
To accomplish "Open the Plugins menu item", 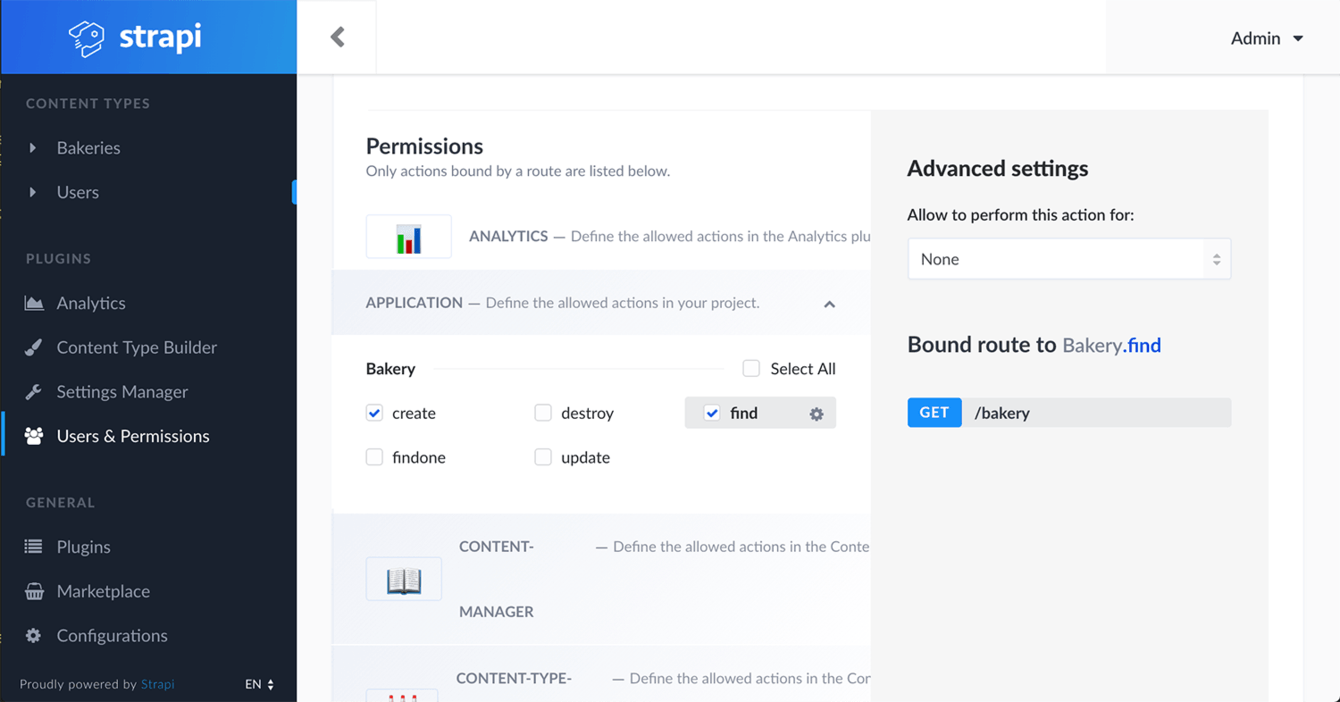I will 83,547.
